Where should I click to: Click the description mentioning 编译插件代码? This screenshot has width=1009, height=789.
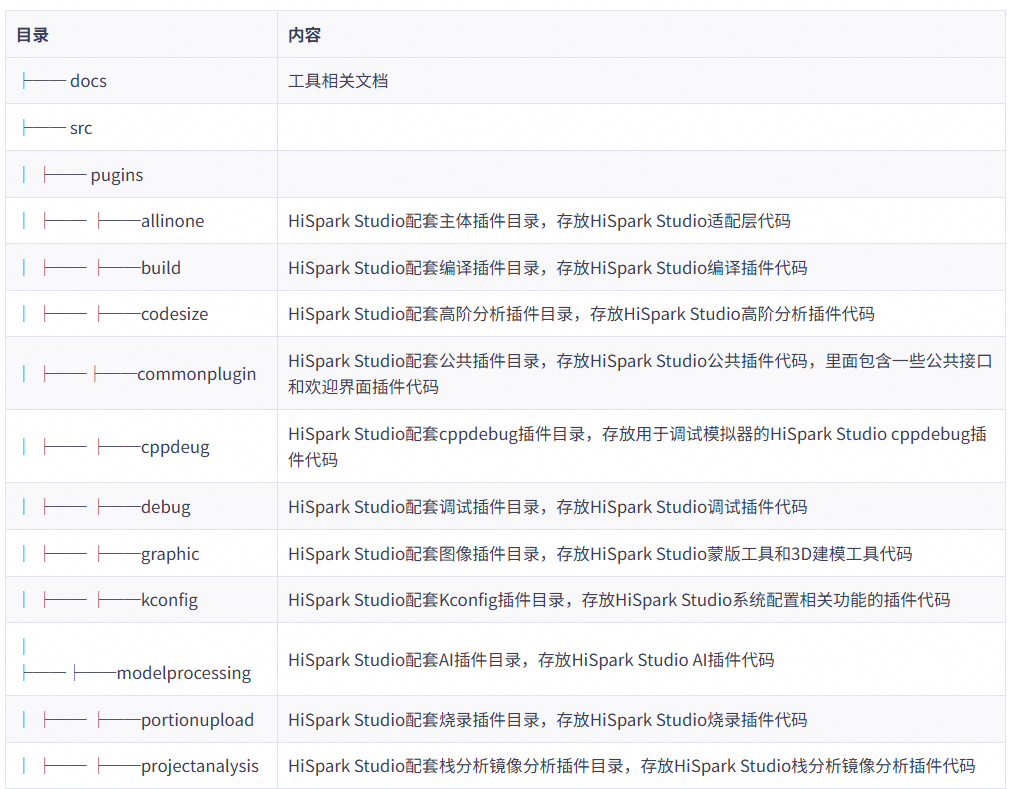[x=548, y=268]
